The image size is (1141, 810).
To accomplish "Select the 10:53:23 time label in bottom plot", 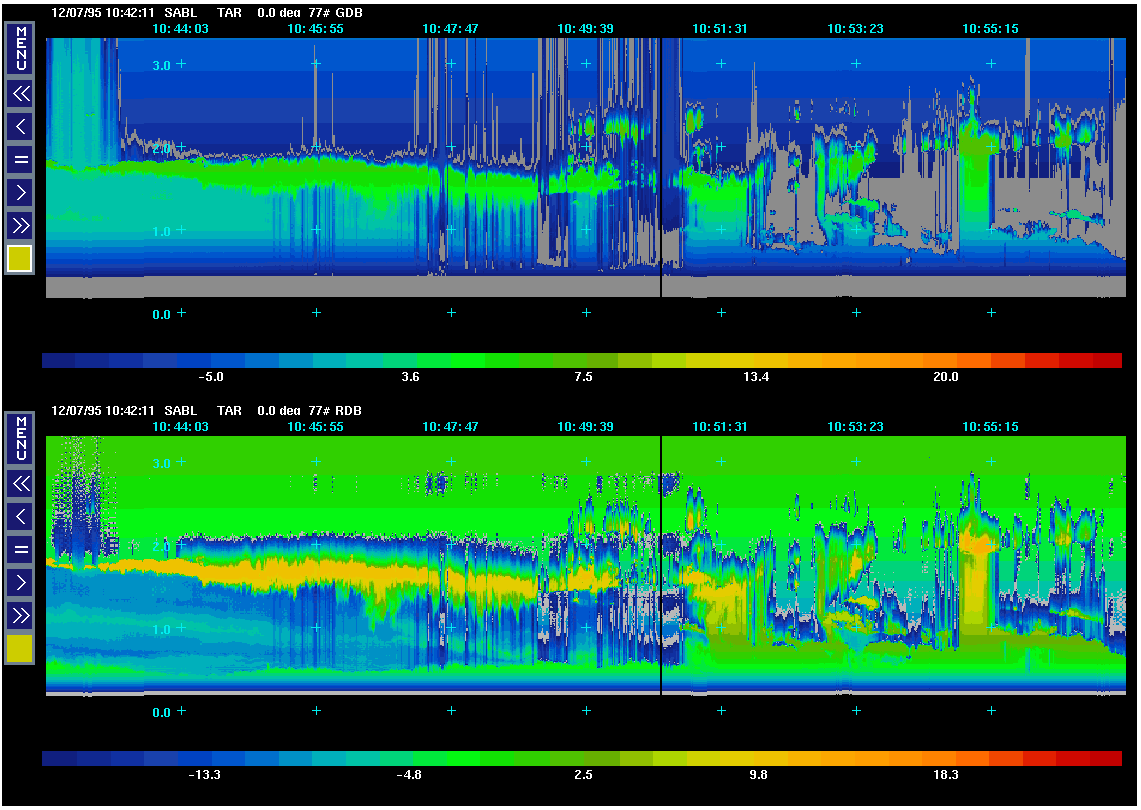I will click(855, 427).
